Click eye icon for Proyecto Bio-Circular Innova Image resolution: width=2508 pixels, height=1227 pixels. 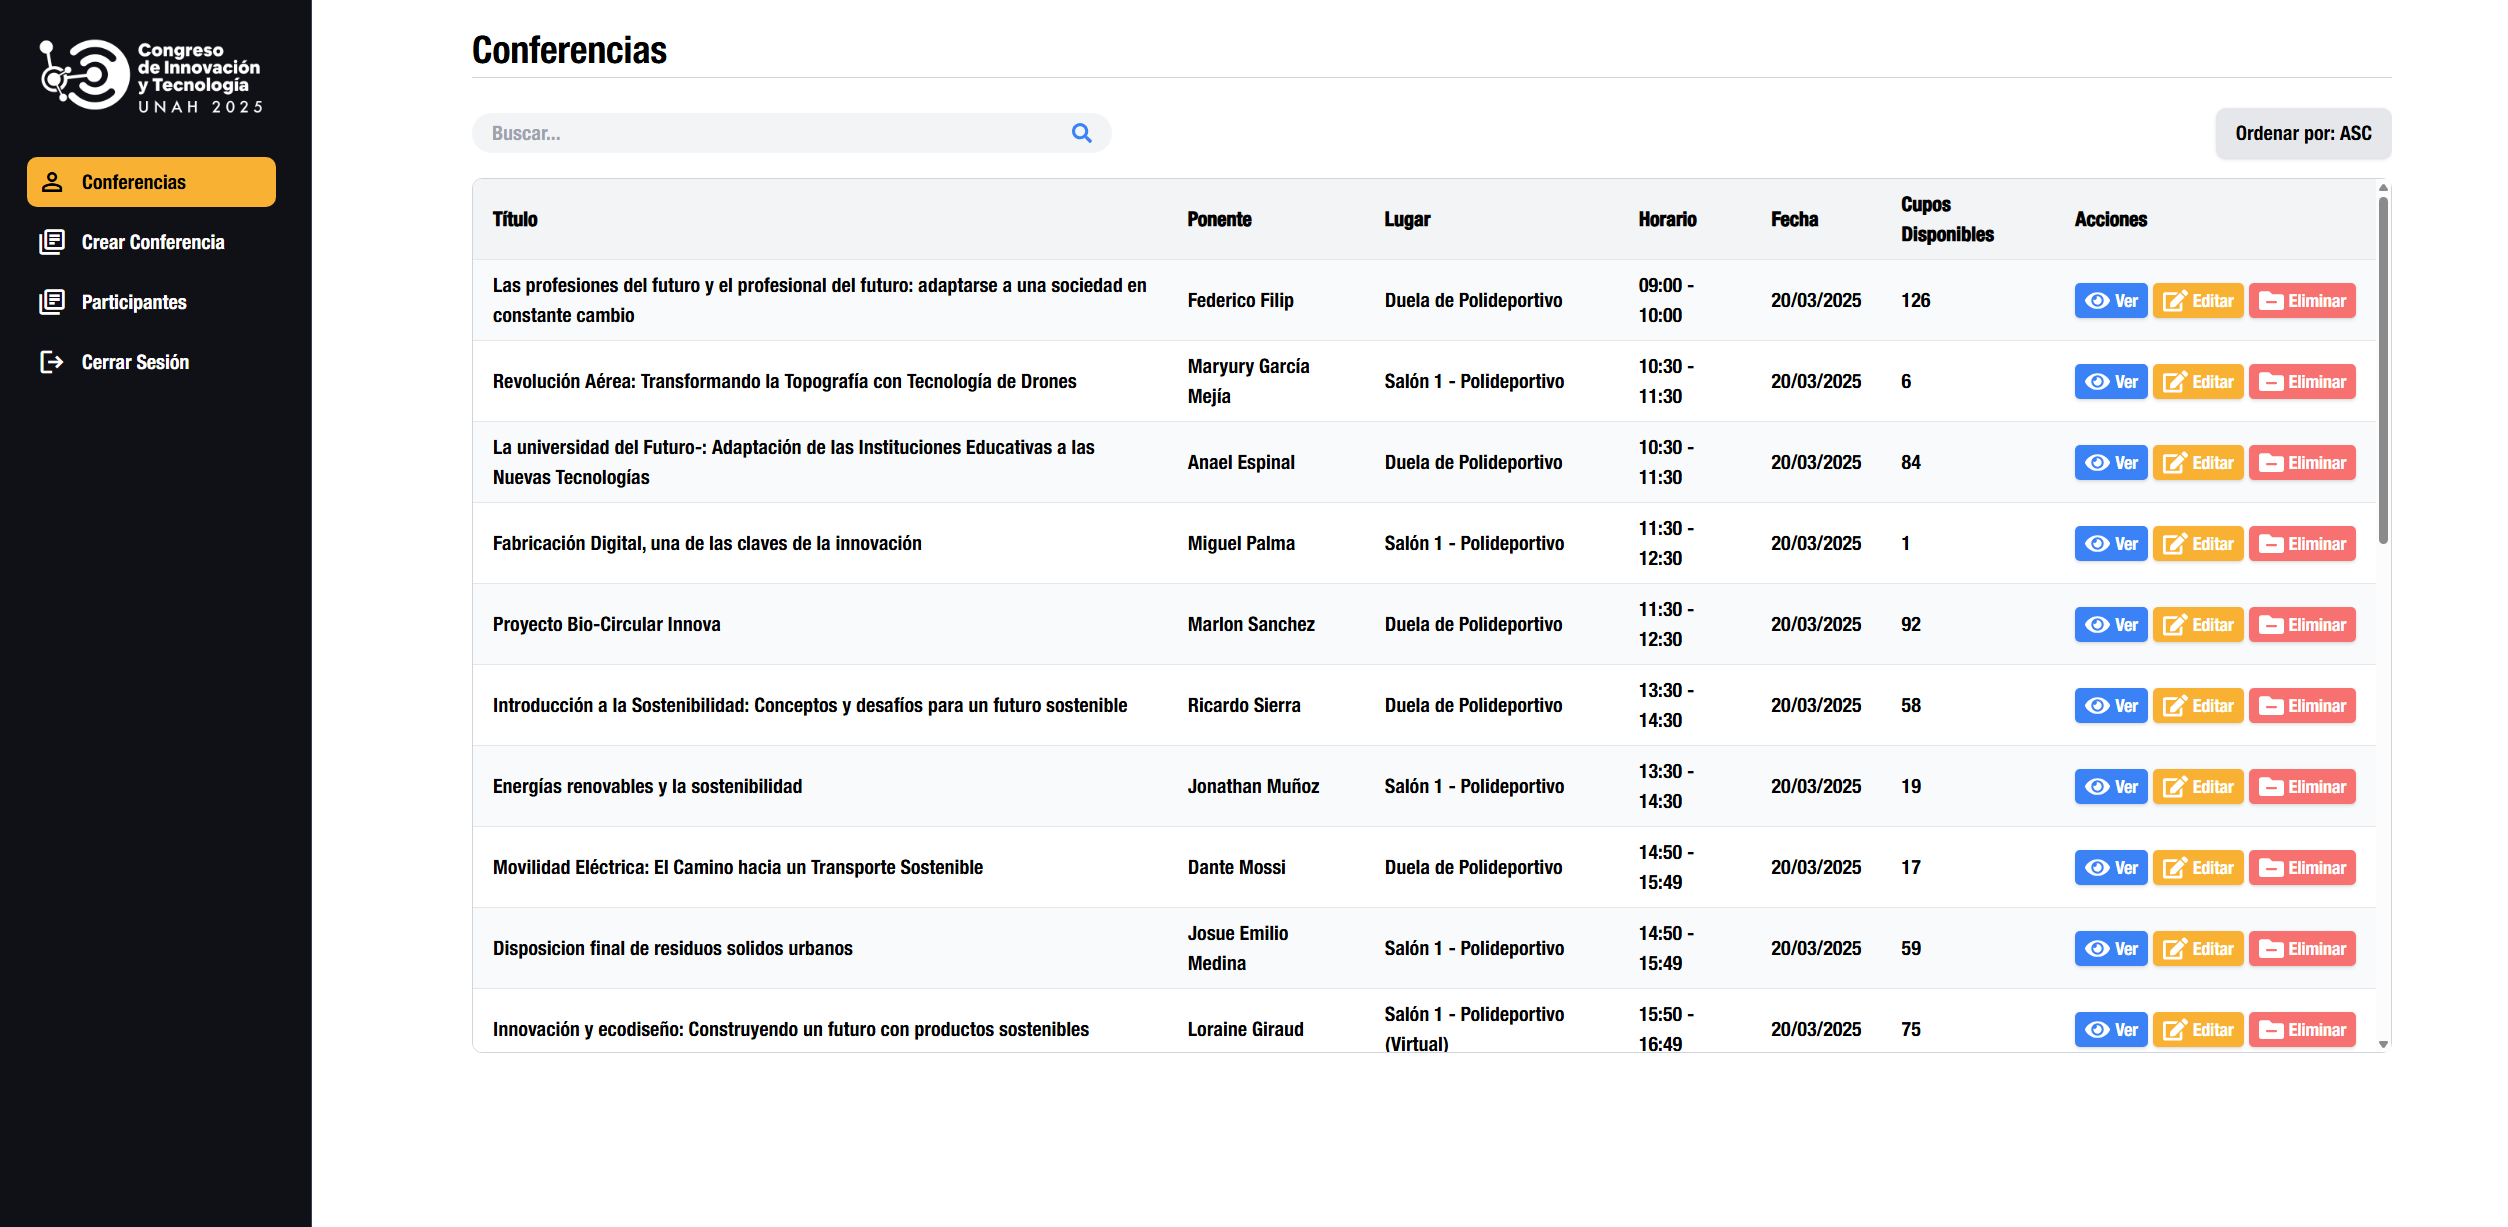click(x=2097, y=625)
